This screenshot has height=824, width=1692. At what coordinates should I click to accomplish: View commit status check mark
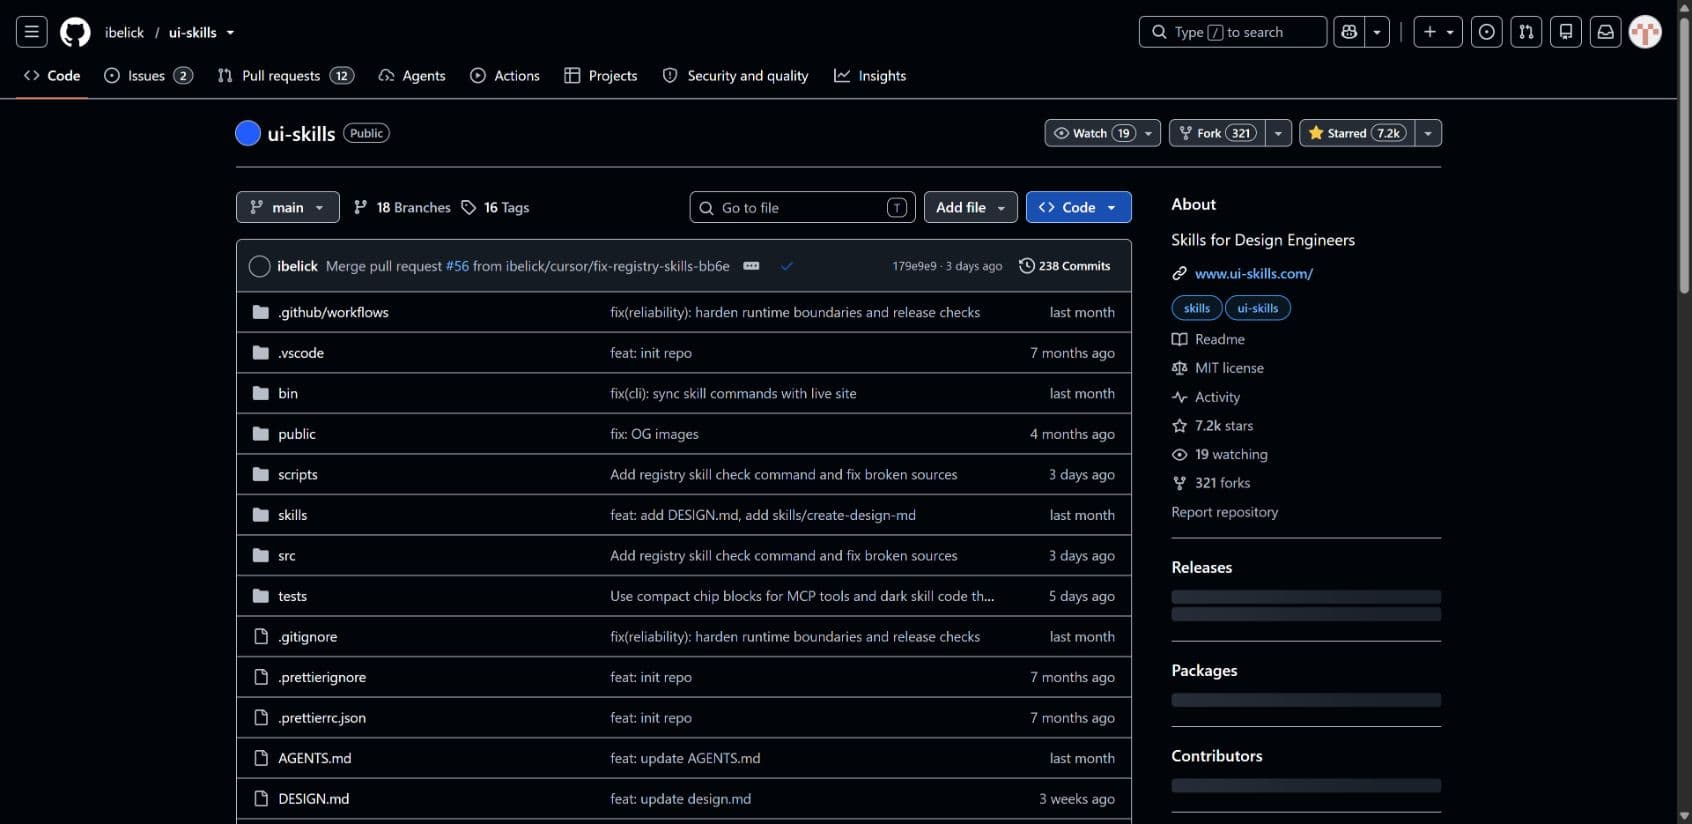click(x=787, y=266)
